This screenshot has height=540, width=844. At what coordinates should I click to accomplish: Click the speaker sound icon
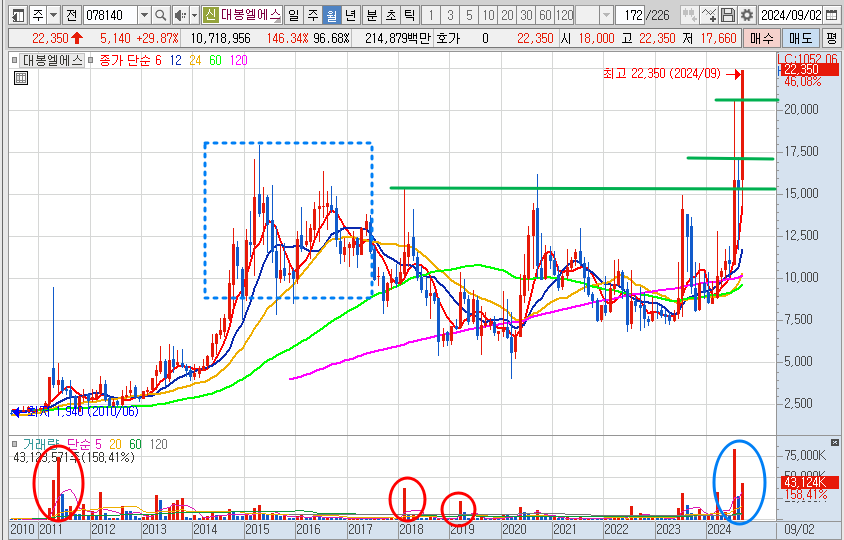181,15
